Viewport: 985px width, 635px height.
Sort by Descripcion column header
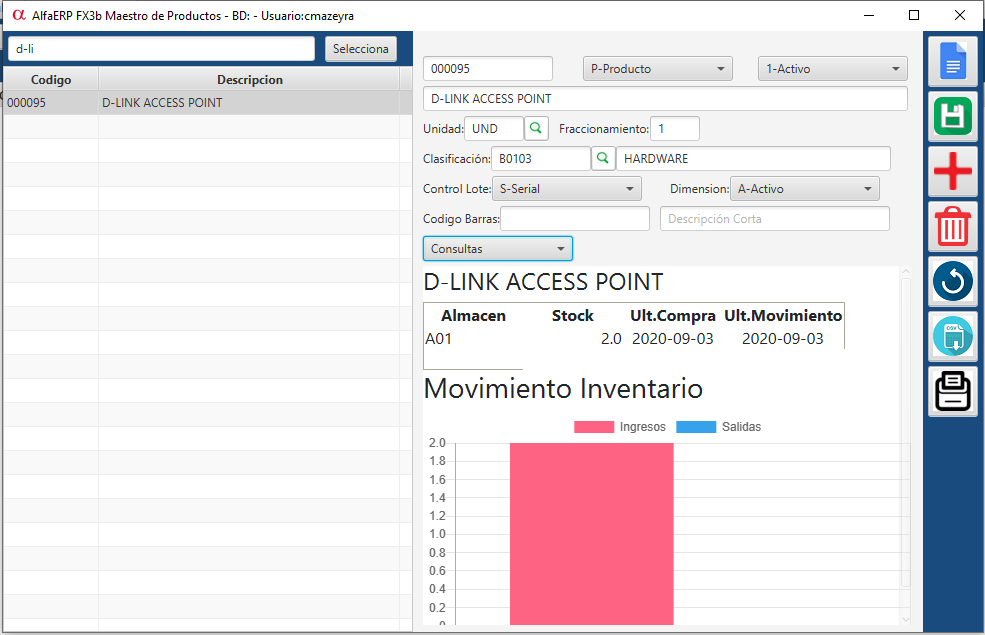point(249,80)
